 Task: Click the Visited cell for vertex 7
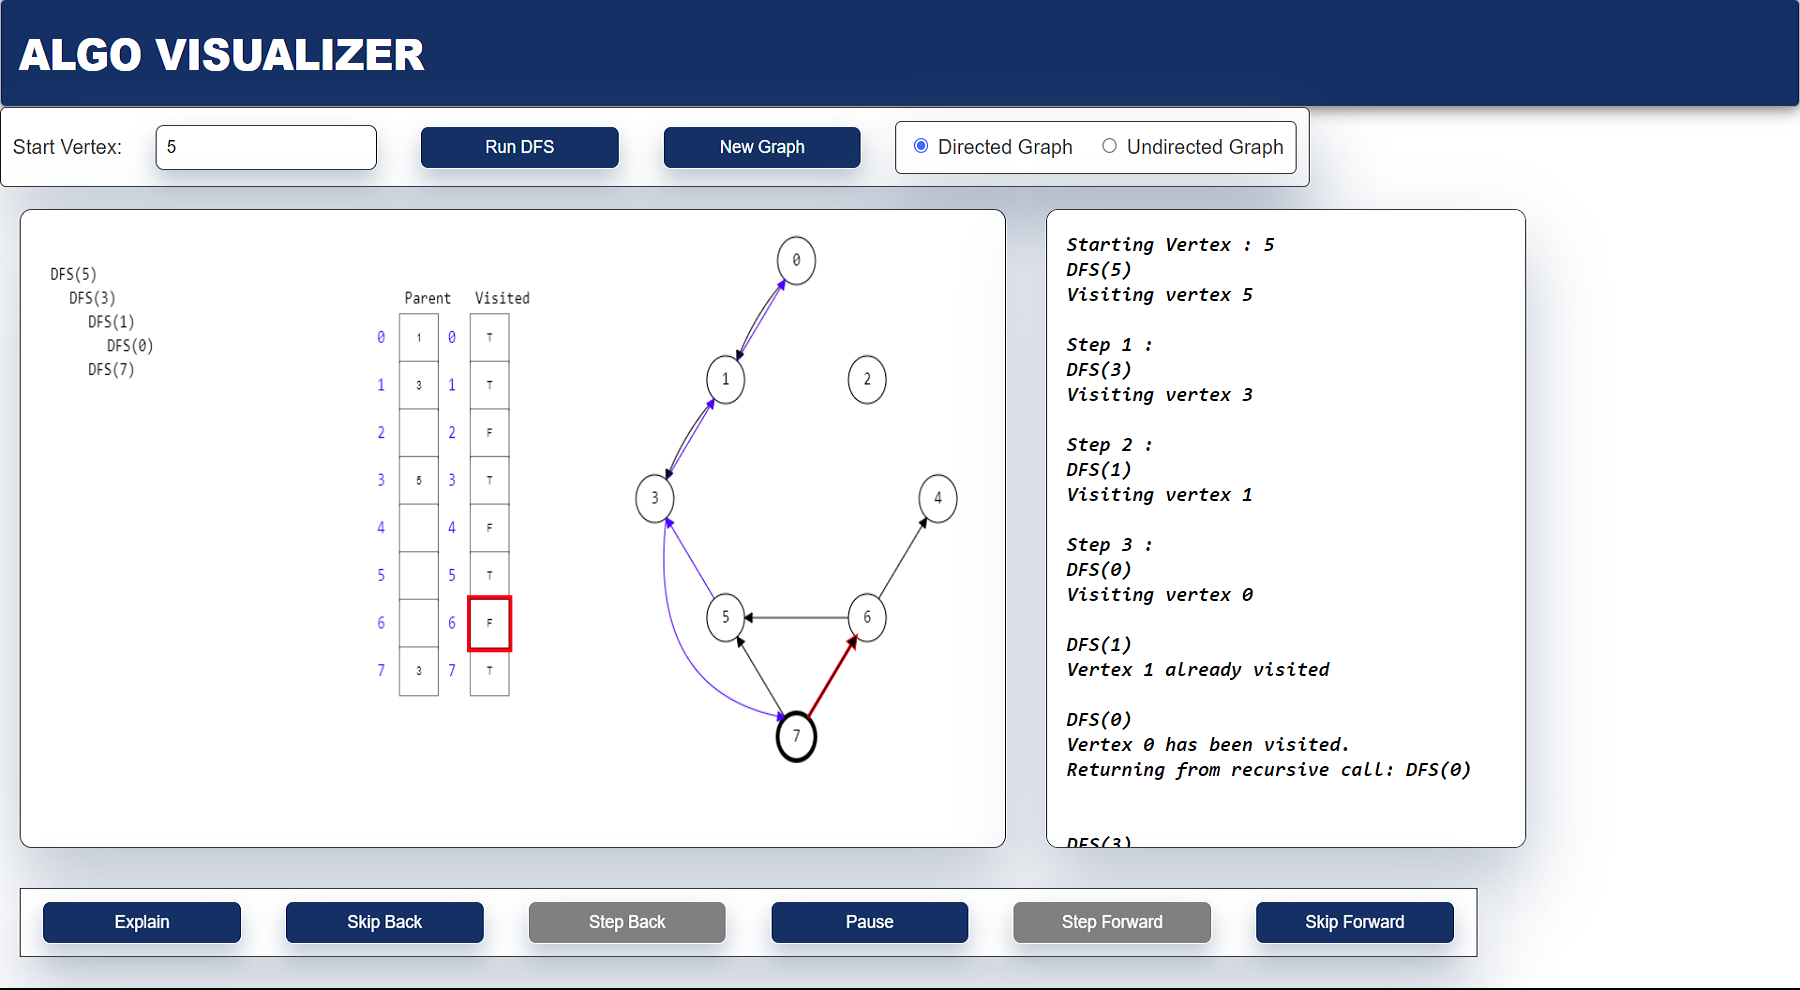[490, 671]
